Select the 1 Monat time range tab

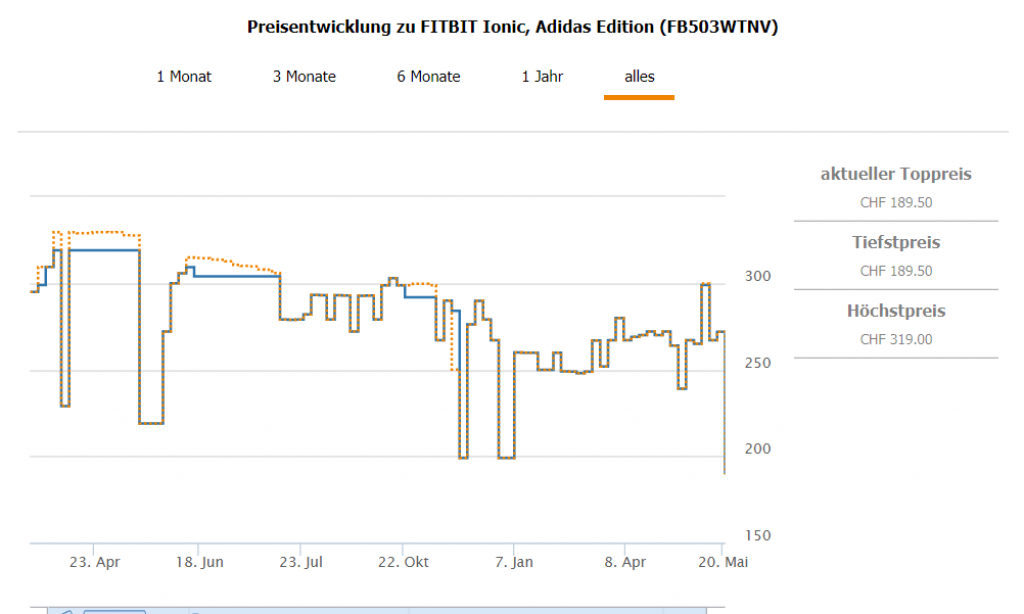(184, 76)
